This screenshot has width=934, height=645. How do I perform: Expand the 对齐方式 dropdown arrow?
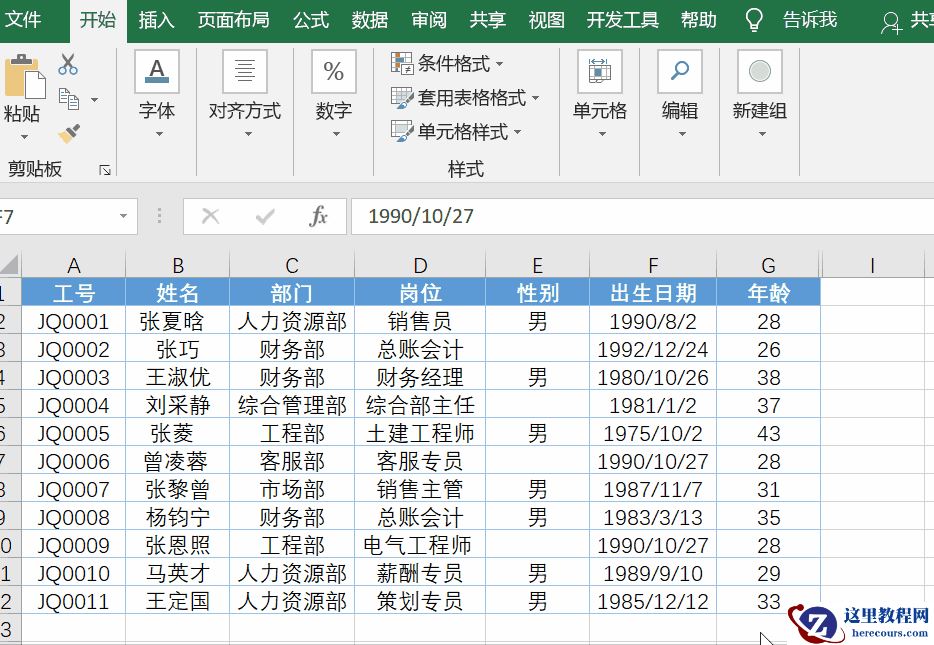[x=248, y=134]
